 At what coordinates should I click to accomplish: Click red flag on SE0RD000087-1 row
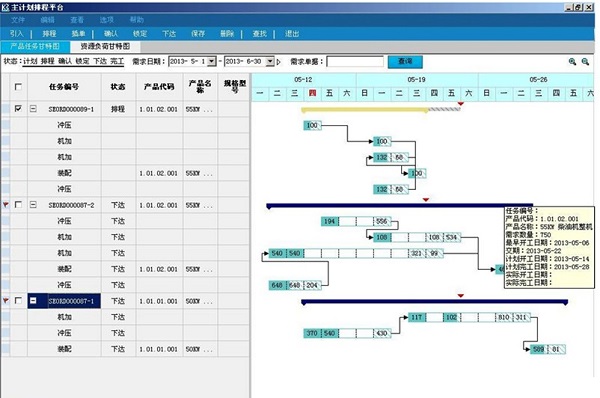(x=5, y=300)
